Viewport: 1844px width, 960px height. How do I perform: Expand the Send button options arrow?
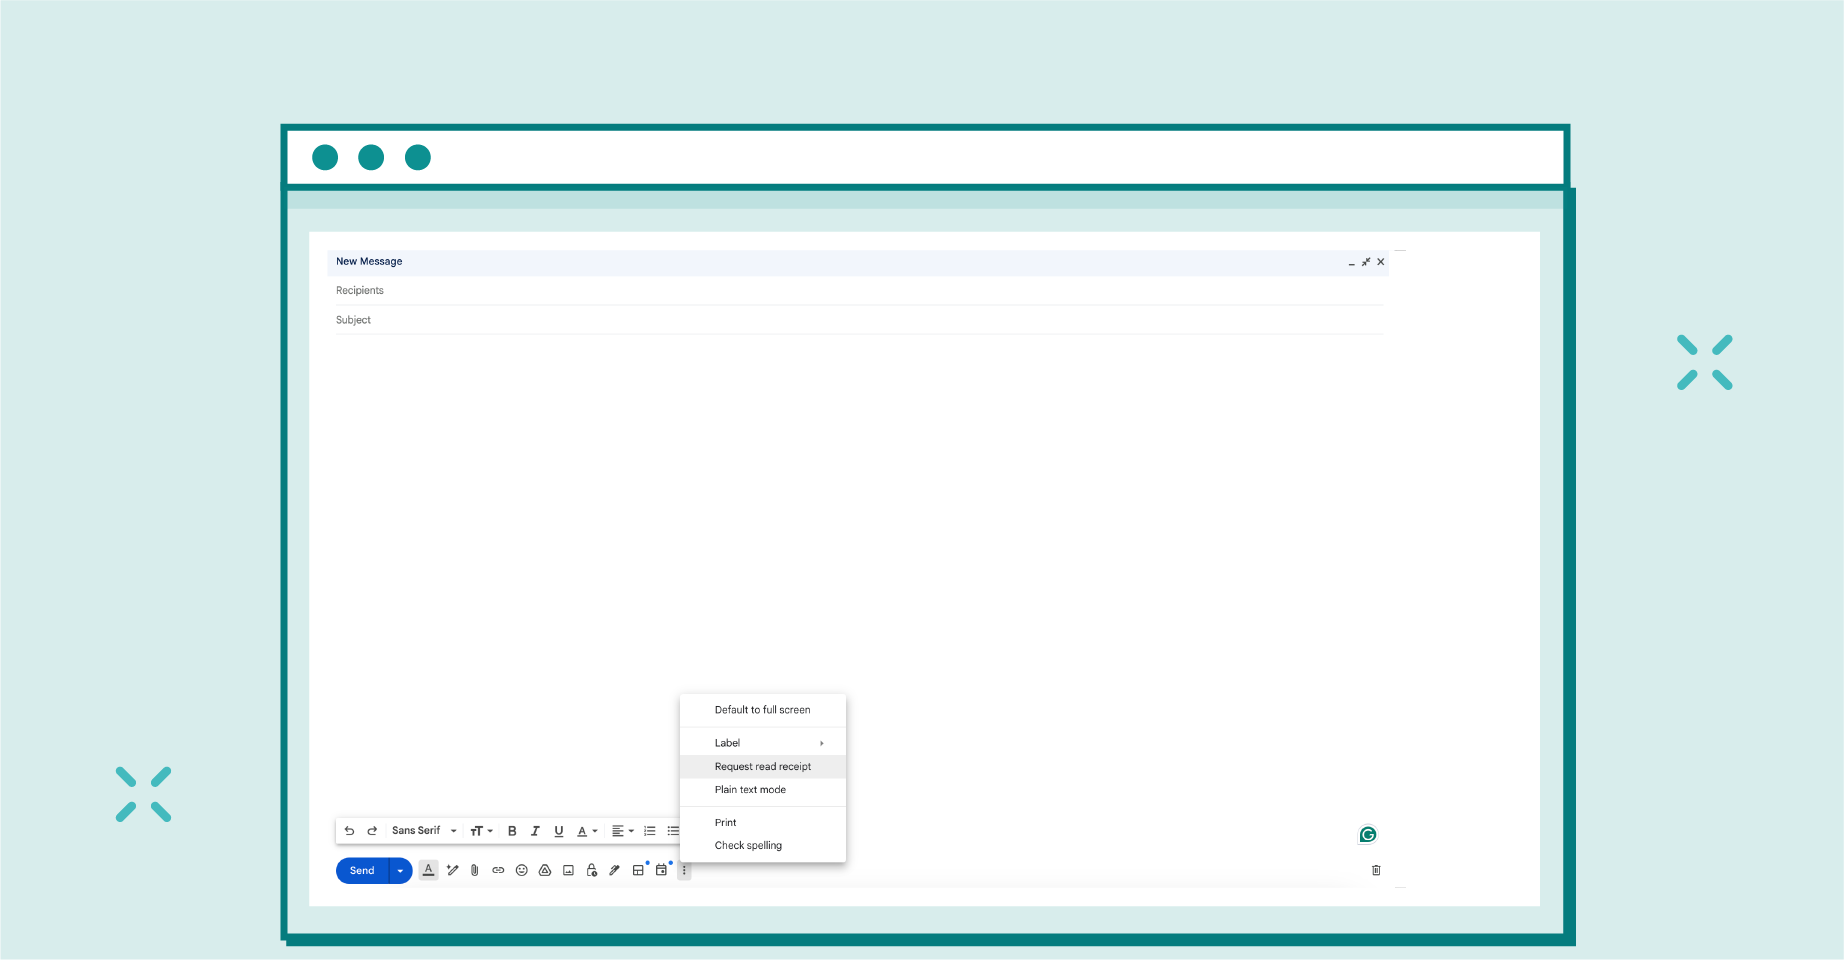[400, 870]
